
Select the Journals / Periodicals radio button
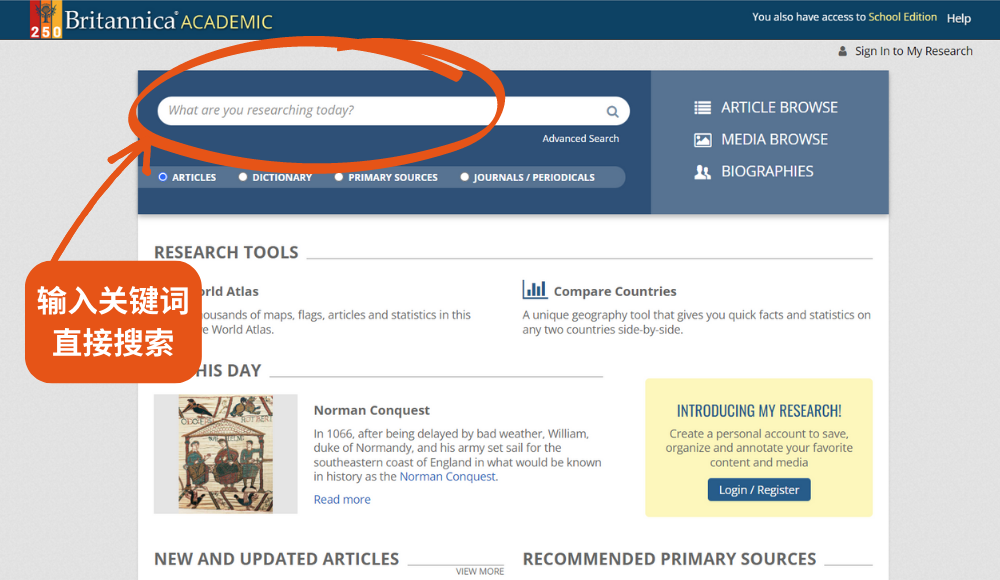pyautogui.click(x=464, y=177)
